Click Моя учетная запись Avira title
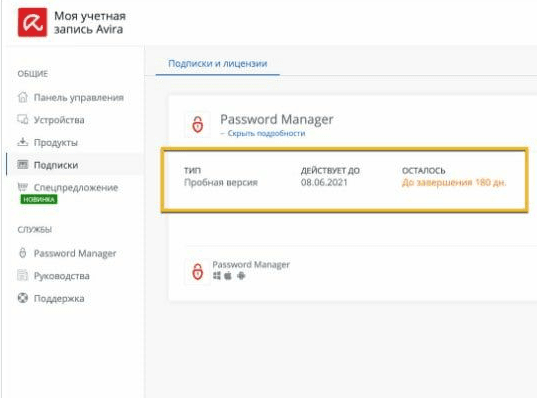 tap(90, 23)
